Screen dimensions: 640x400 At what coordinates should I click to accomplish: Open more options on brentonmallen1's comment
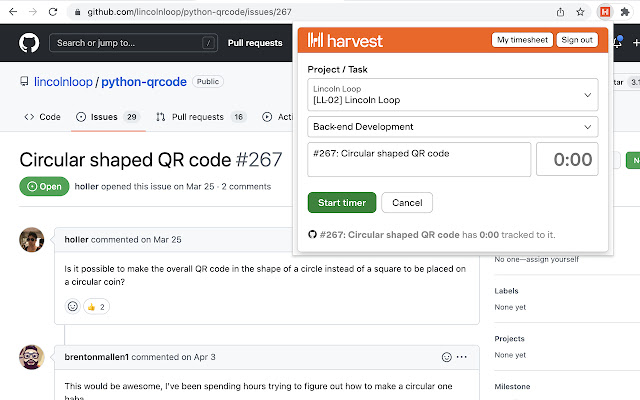(x=462, y=357)
